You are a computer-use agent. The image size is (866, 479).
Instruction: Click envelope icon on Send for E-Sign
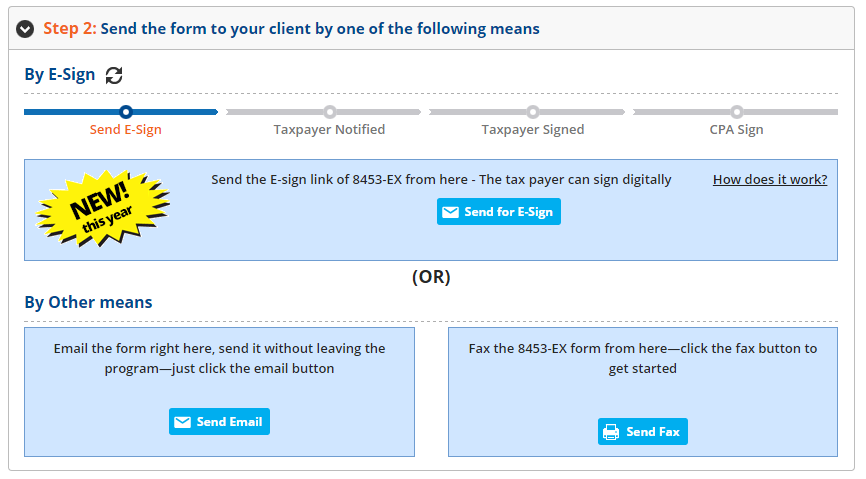(x=451, y=212)
